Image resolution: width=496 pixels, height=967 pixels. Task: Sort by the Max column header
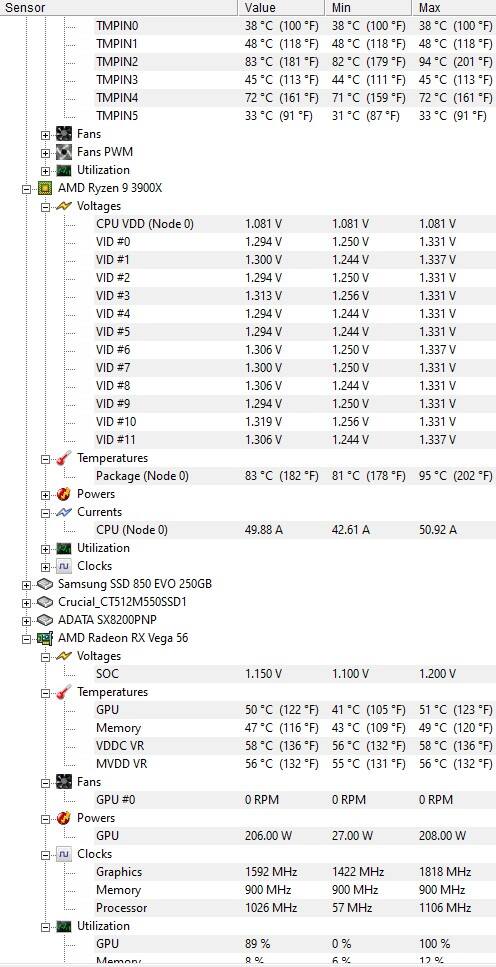pos(453,7)
